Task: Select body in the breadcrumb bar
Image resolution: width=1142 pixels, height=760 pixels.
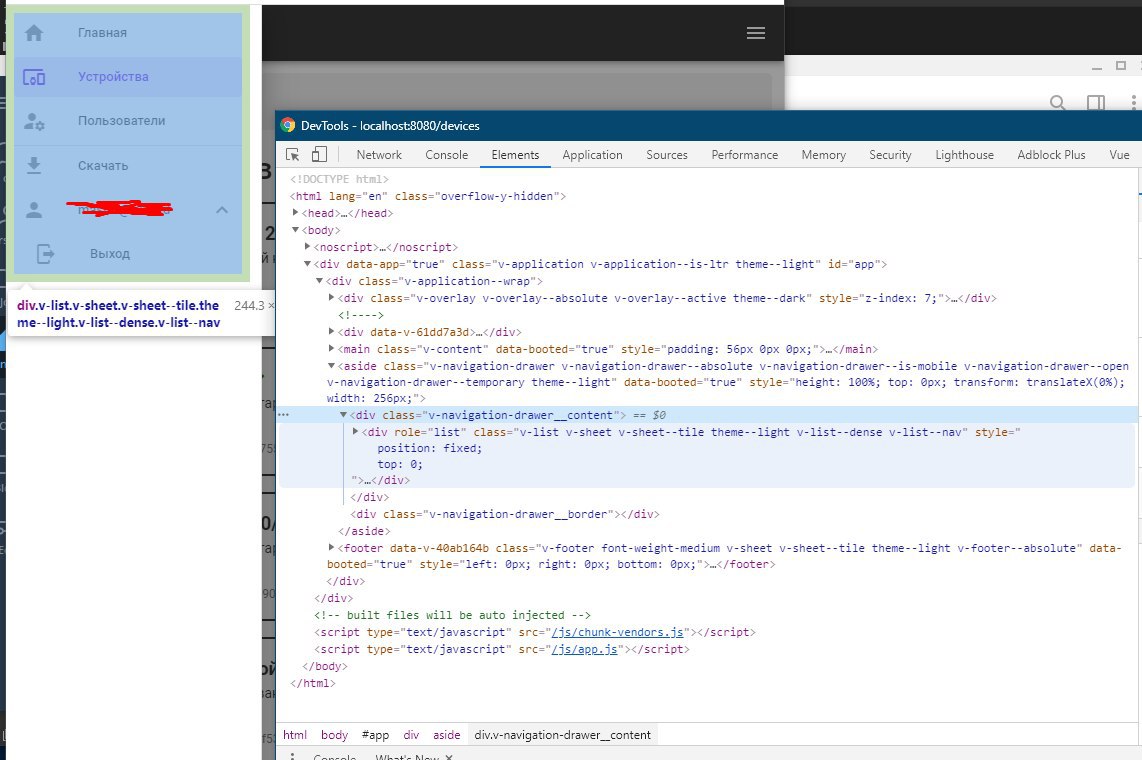Action: [x=334, y=735]
